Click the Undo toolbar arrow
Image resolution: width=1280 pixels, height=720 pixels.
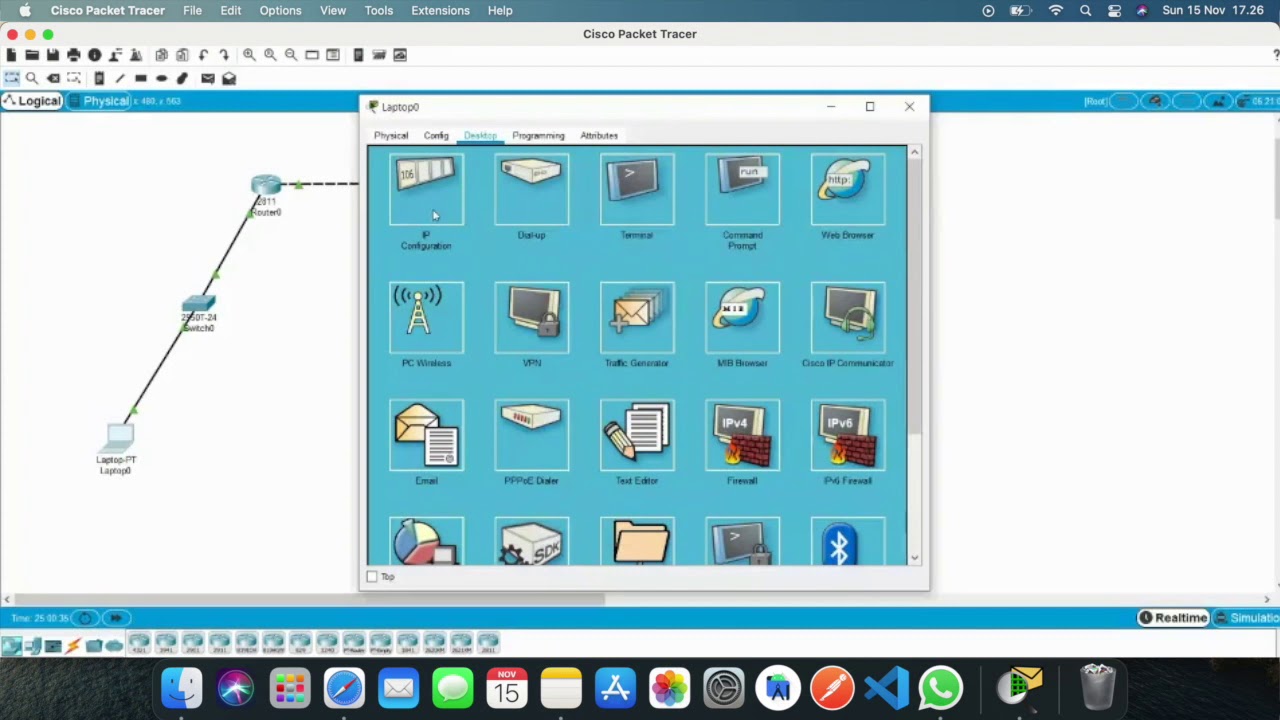click(x=203, y=55)
